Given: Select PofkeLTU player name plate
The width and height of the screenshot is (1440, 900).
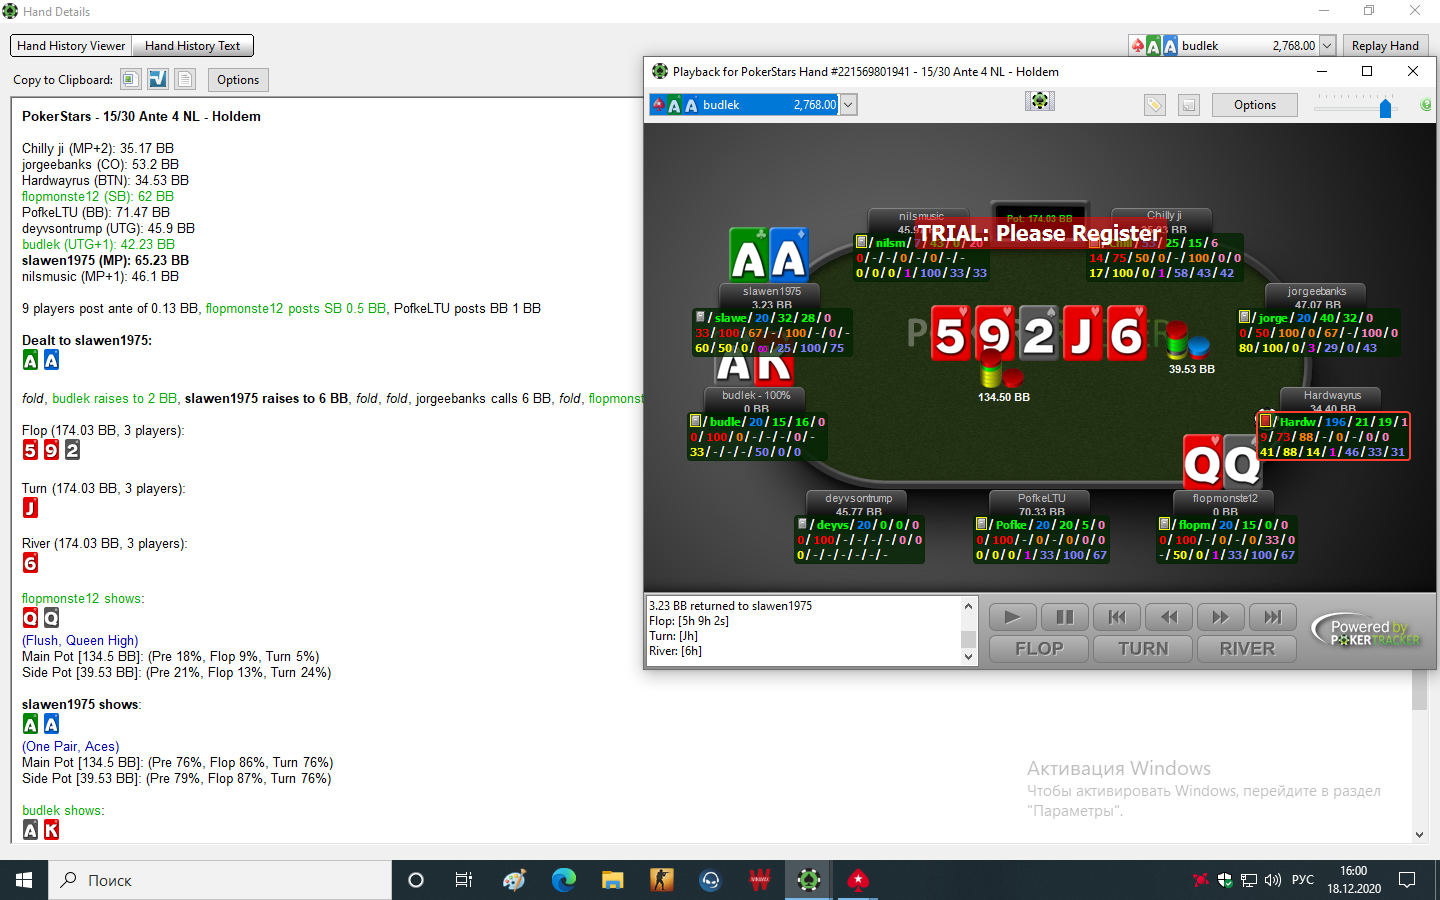Looking at the screenshot, I should point(1041,504).
